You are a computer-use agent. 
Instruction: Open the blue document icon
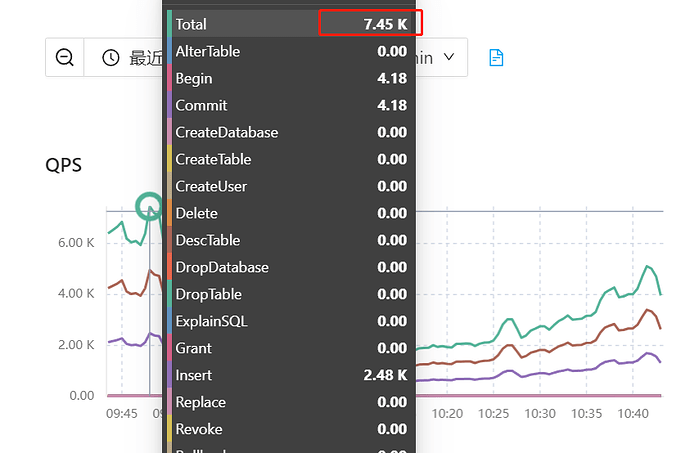coord(496,58)
